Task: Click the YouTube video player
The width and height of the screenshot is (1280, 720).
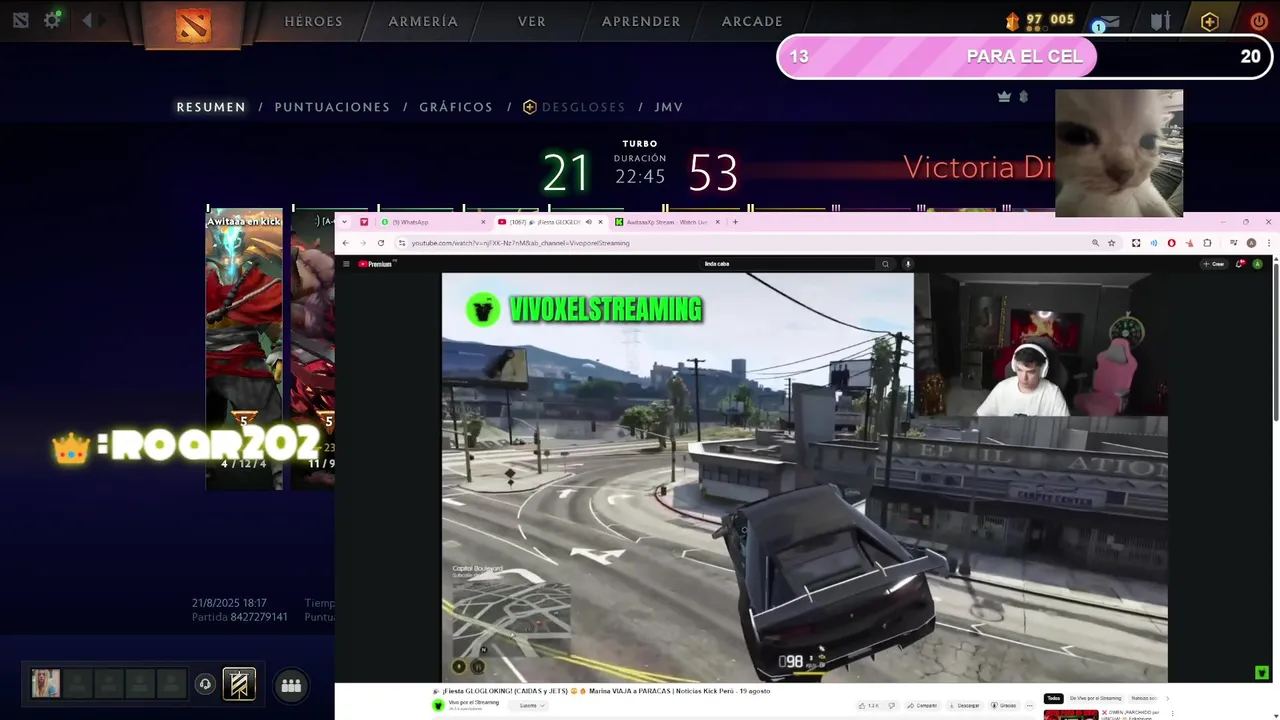Action: point(805,478)
